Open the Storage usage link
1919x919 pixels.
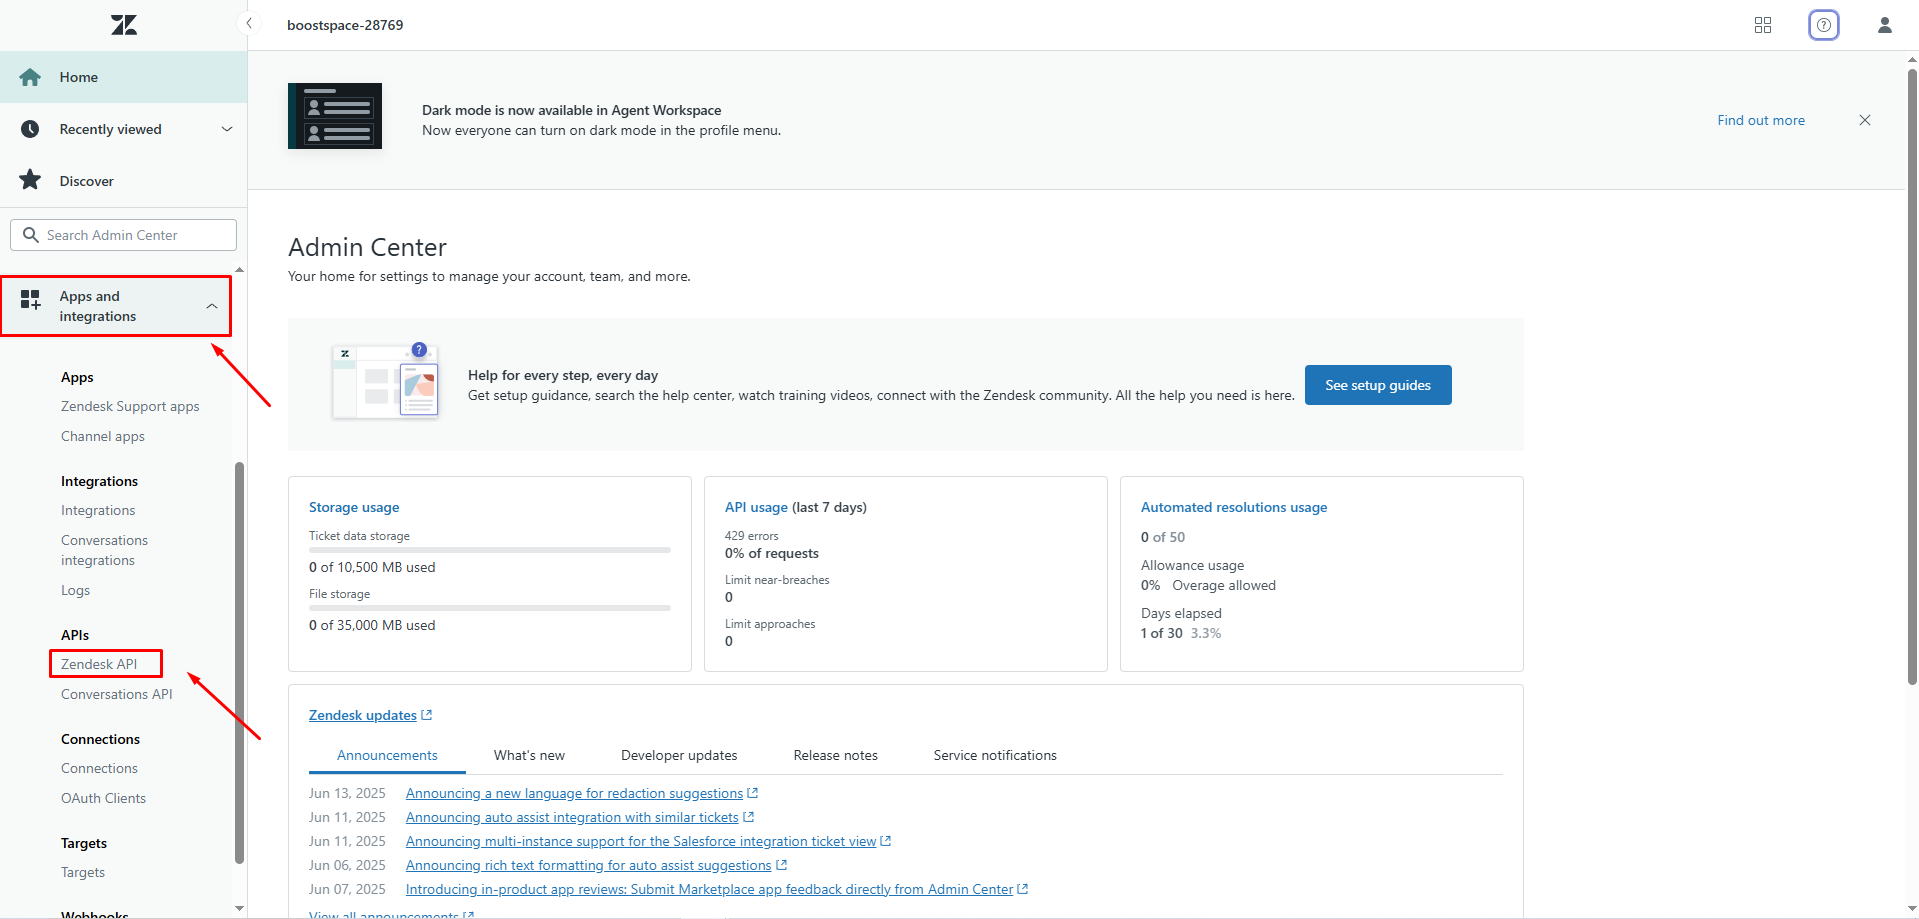(x=354, y=507)
